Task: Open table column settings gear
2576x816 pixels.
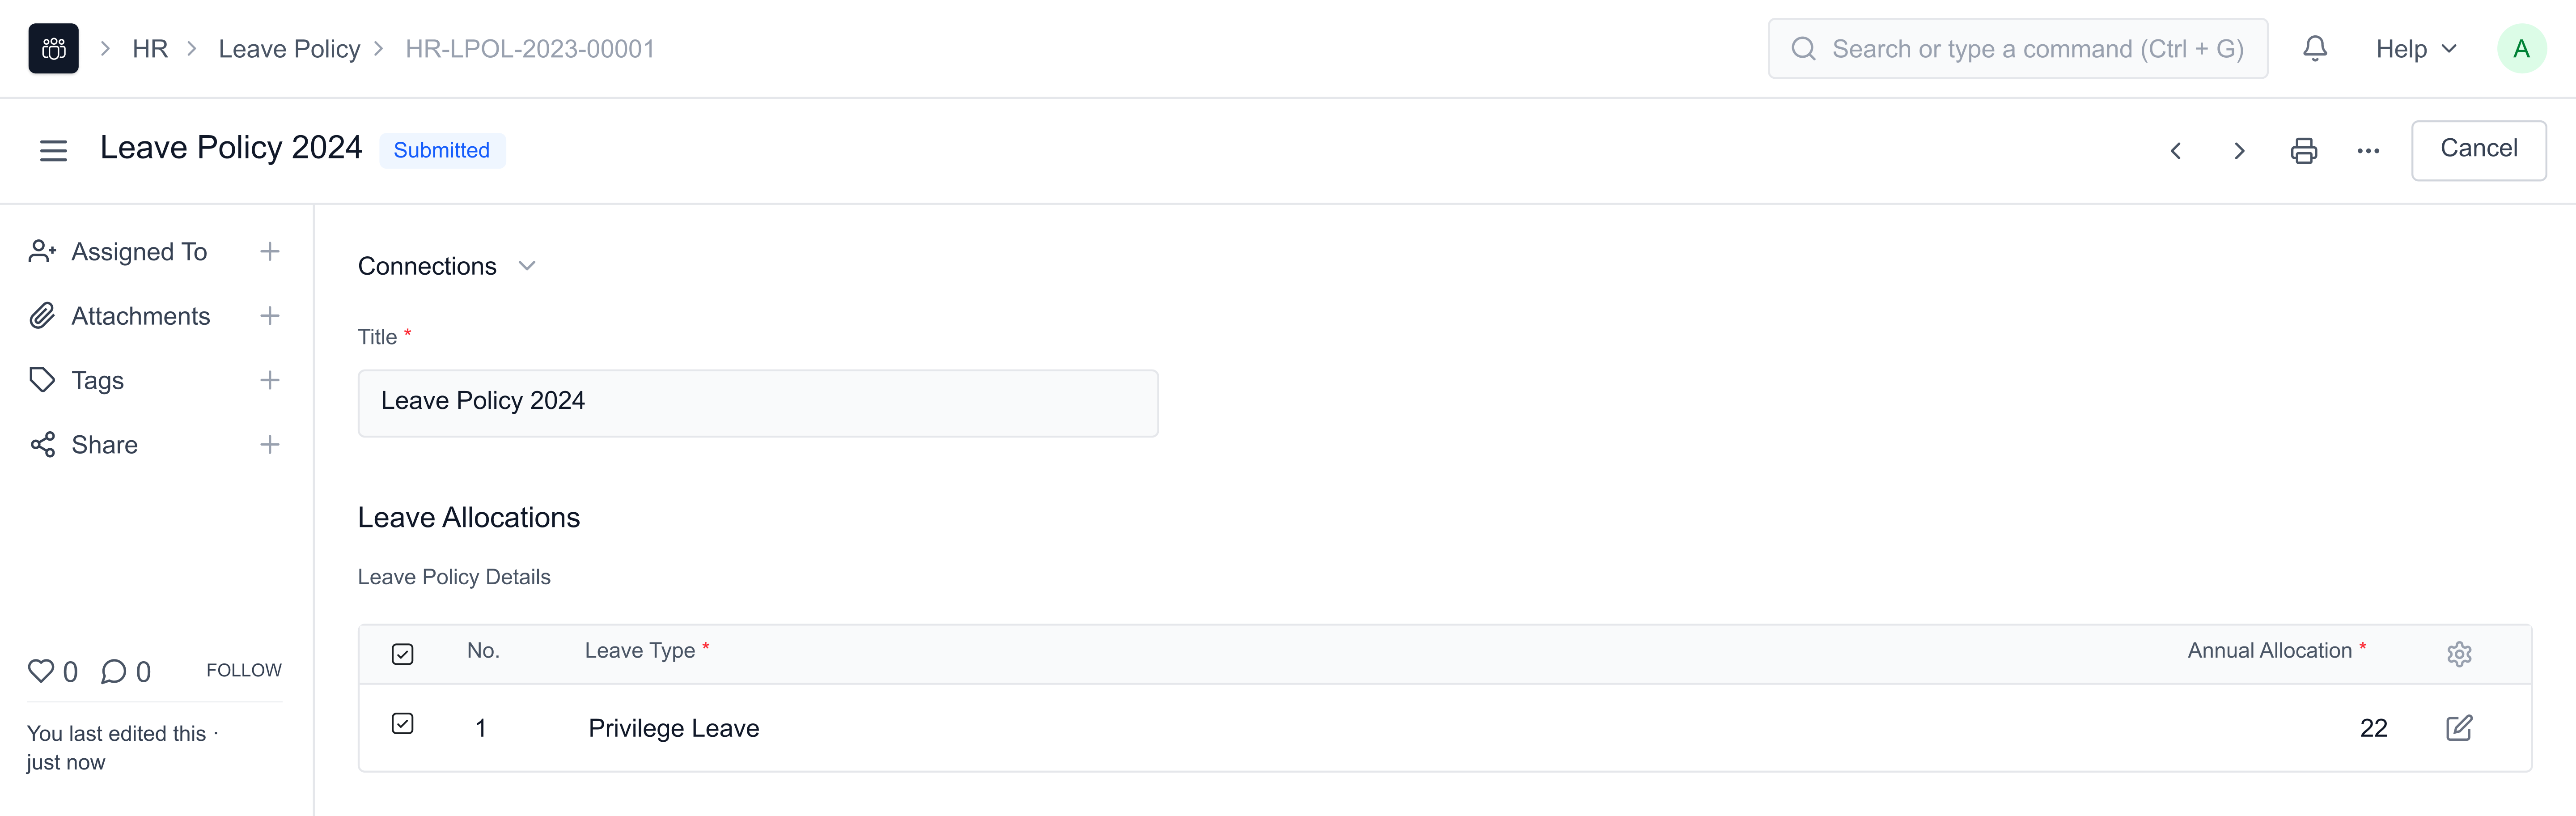Action: [2459, 654]
